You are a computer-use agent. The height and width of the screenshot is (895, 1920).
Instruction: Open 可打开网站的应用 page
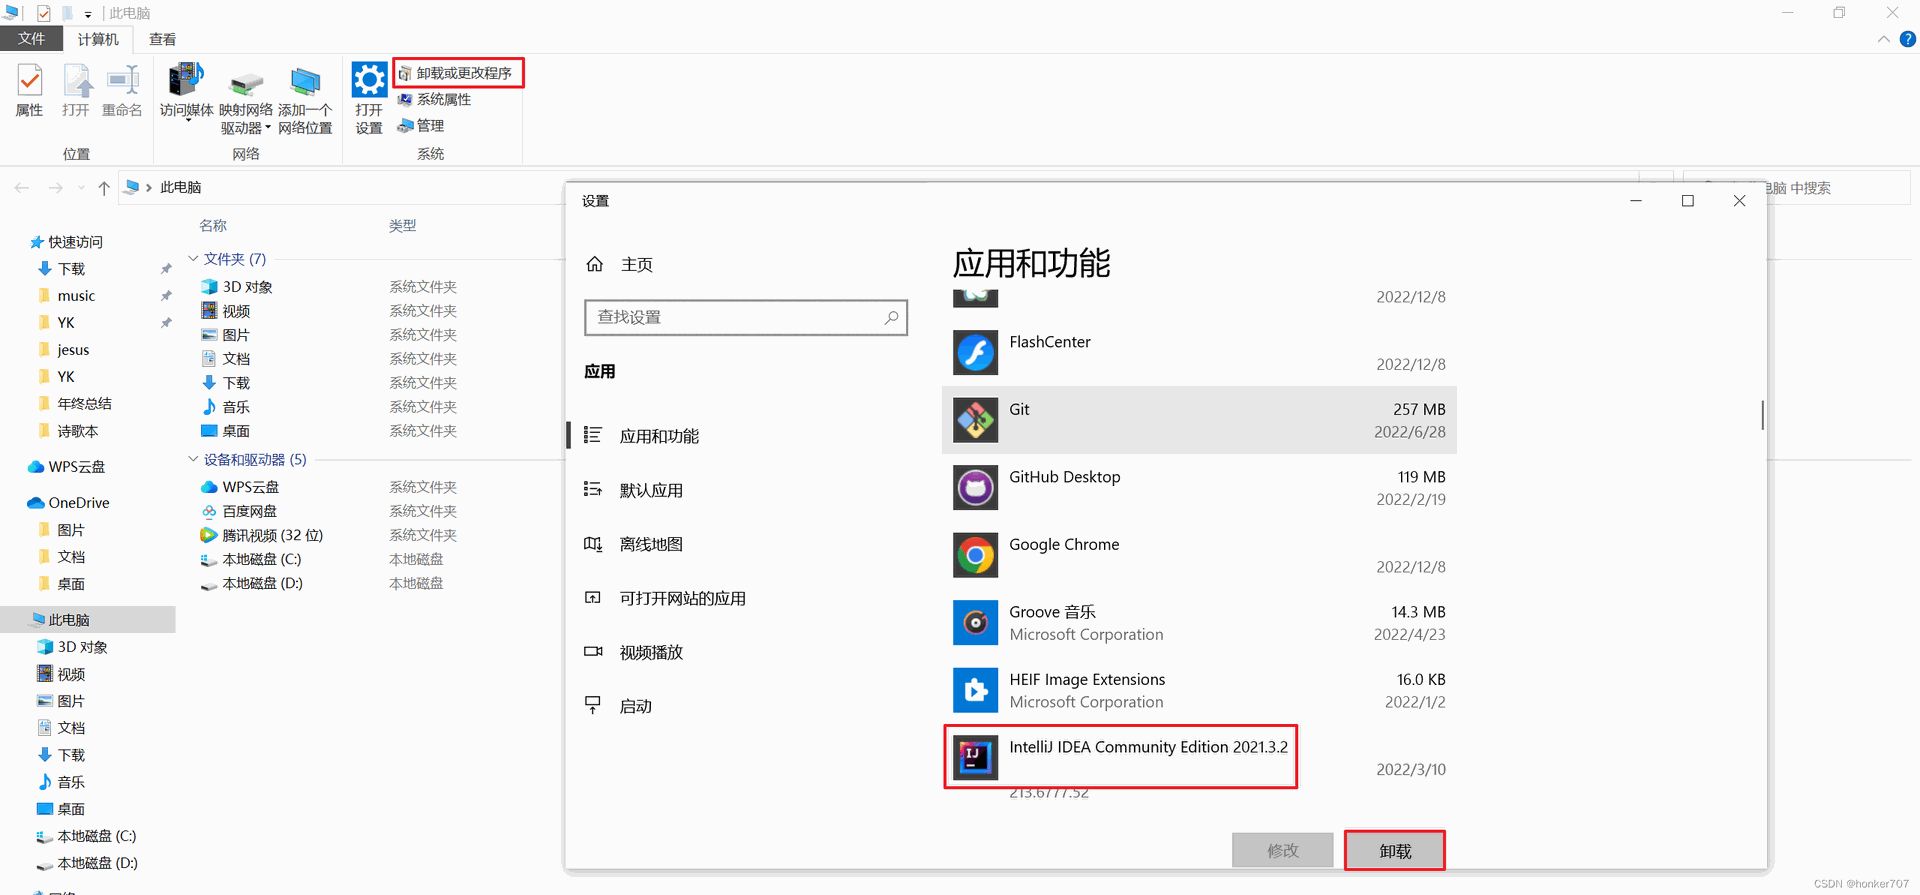[665, 598]
